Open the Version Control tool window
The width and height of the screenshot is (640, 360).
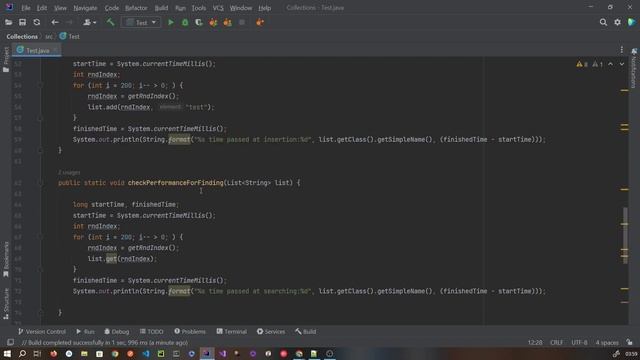point(42,331)
